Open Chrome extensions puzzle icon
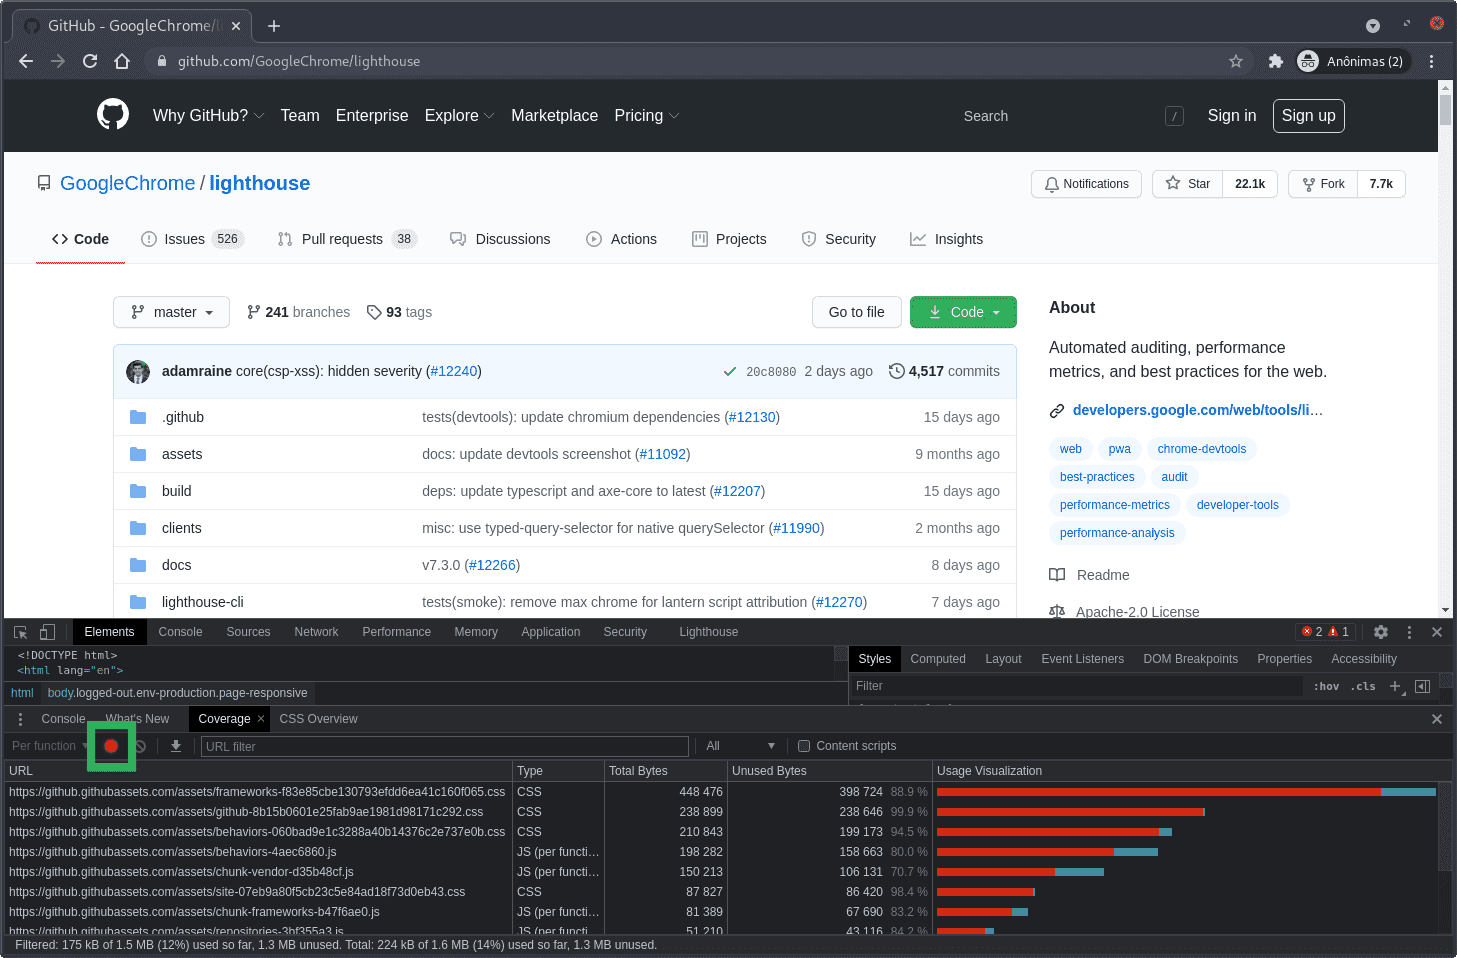Screen dimensions: 1457x958 [x=1275, y=61]
